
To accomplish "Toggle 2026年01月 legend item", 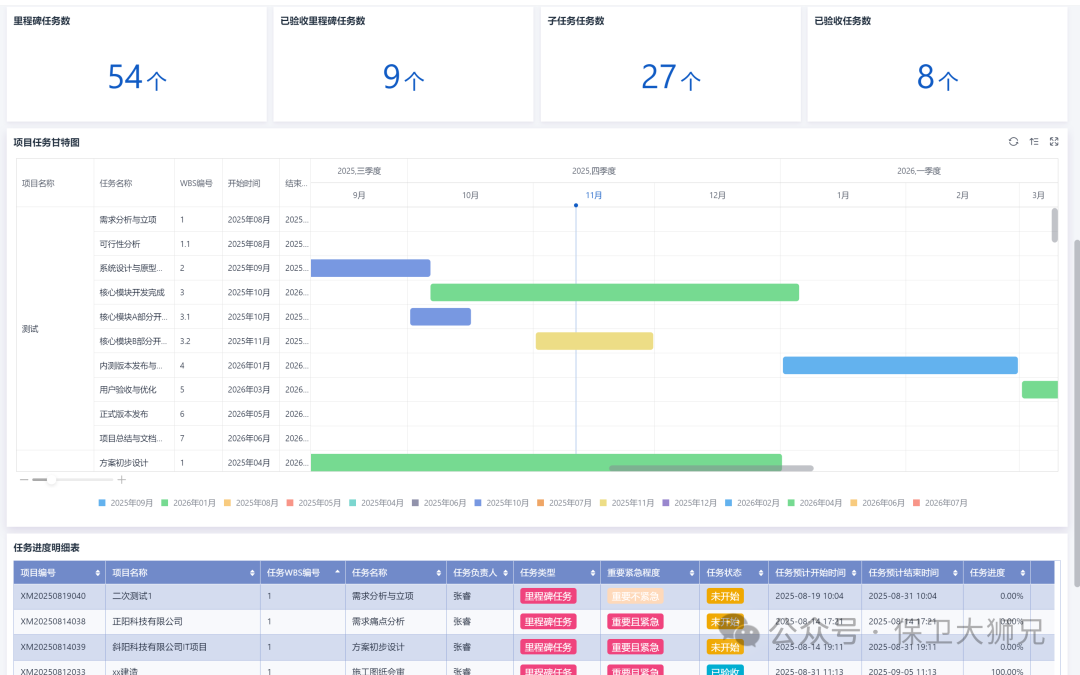I will coord(188,503).
